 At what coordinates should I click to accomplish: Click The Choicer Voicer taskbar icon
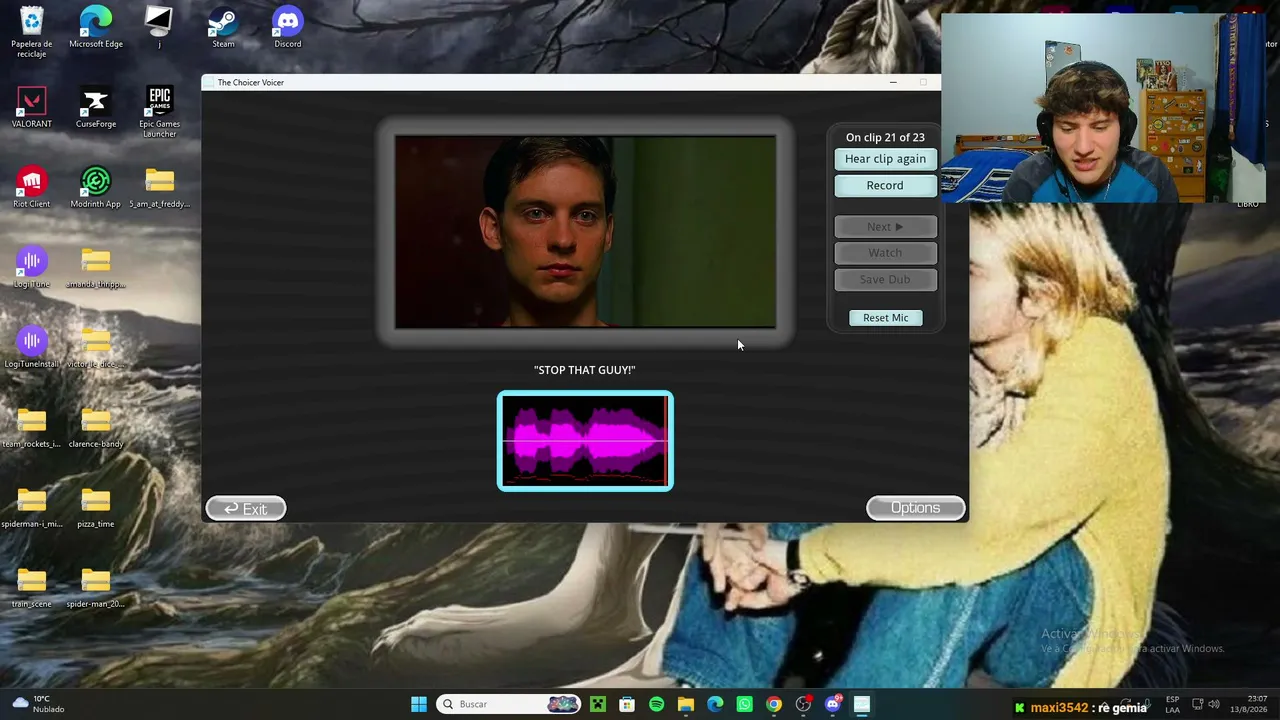[862, 704]
